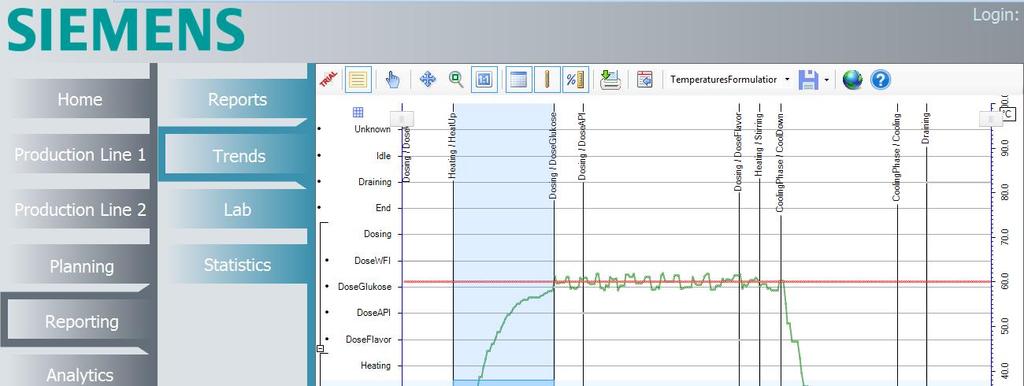Save the trend with the floppy disk icon

(x=808, y=80)
